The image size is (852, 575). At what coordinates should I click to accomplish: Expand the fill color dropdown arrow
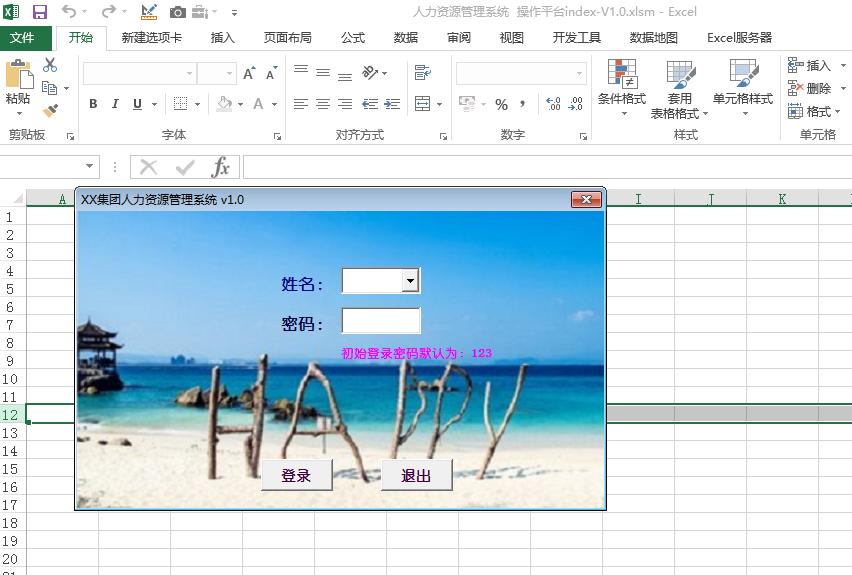click(240, 104)
